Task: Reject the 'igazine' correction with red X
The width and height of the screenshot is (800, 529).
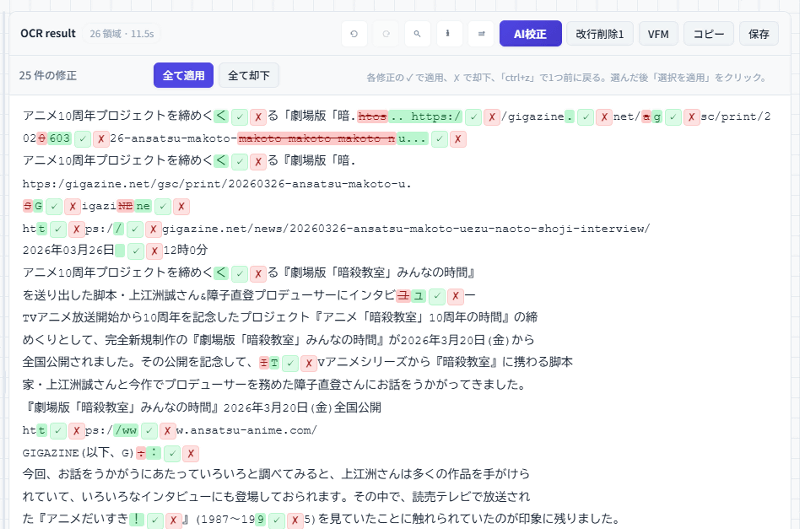Action: (x=180, y=206)
